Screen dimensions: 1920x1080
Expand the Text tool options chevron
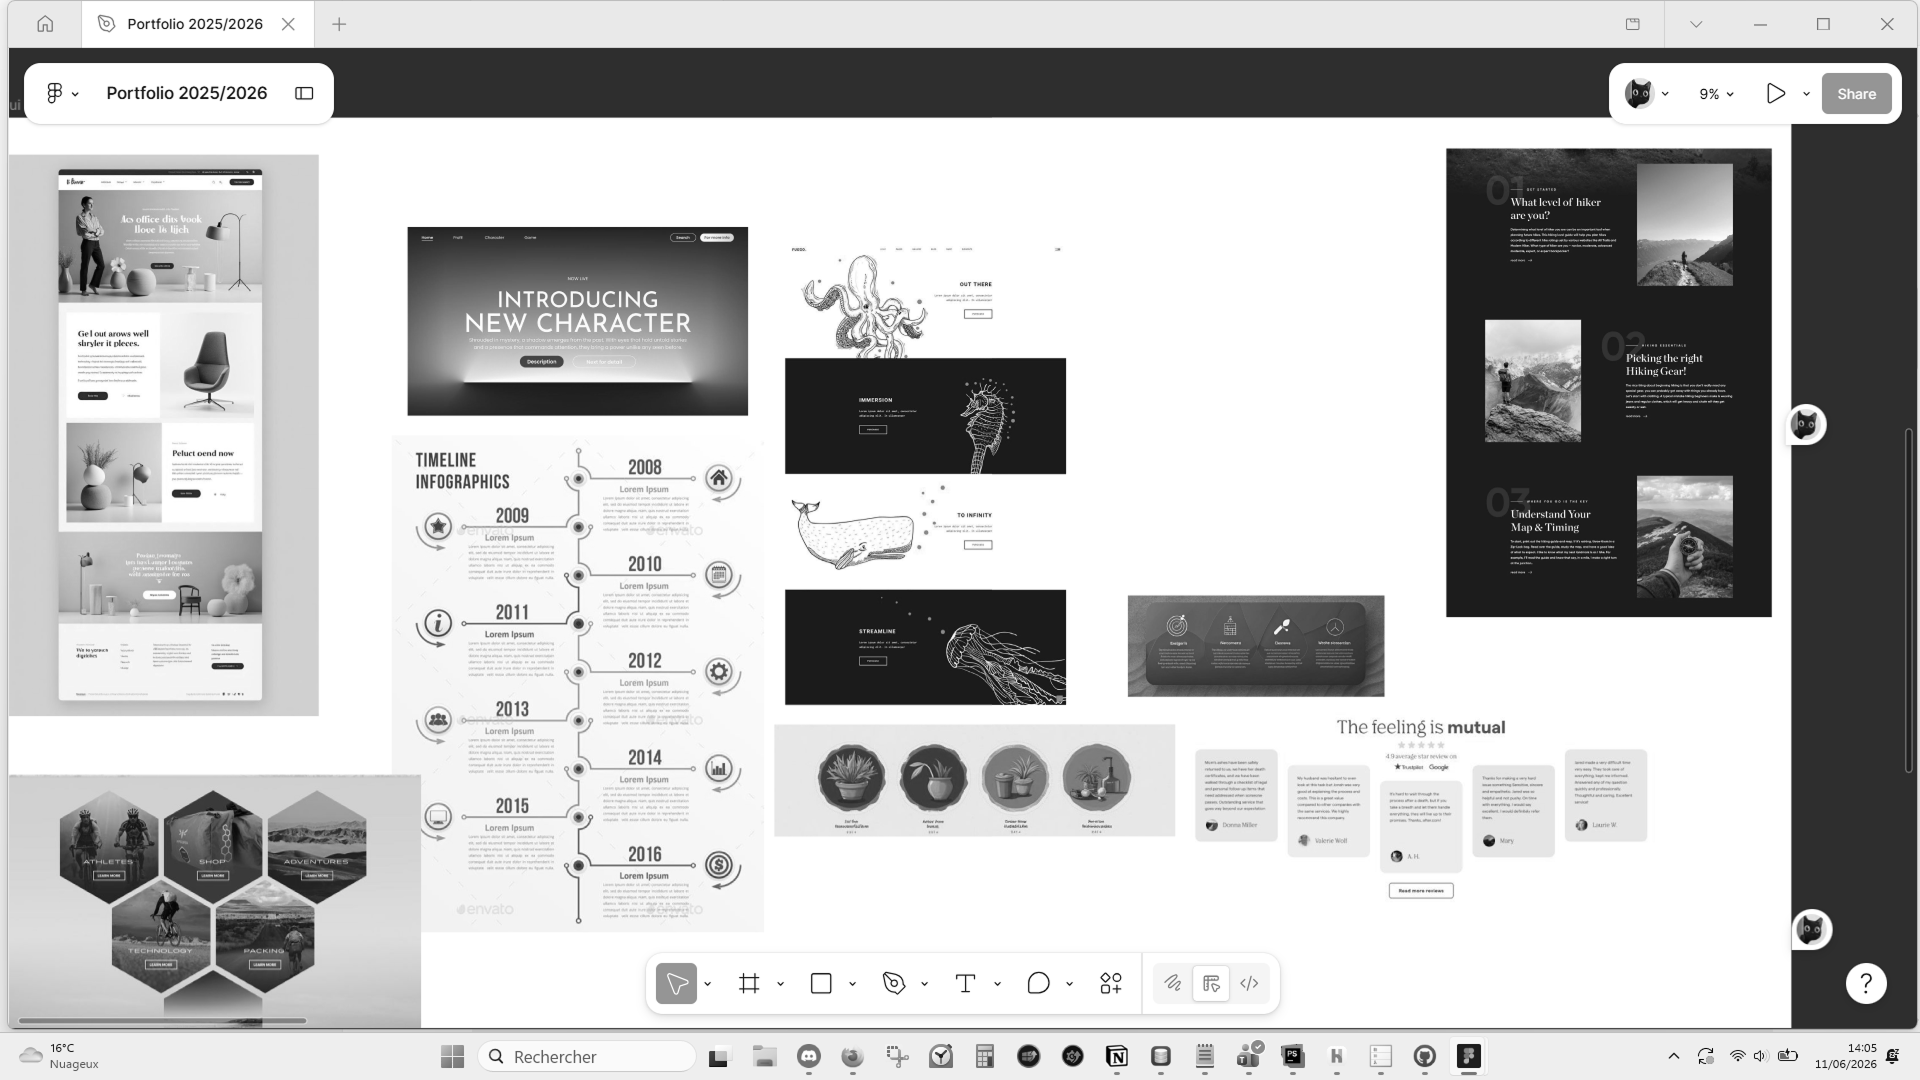click(998, 984)
